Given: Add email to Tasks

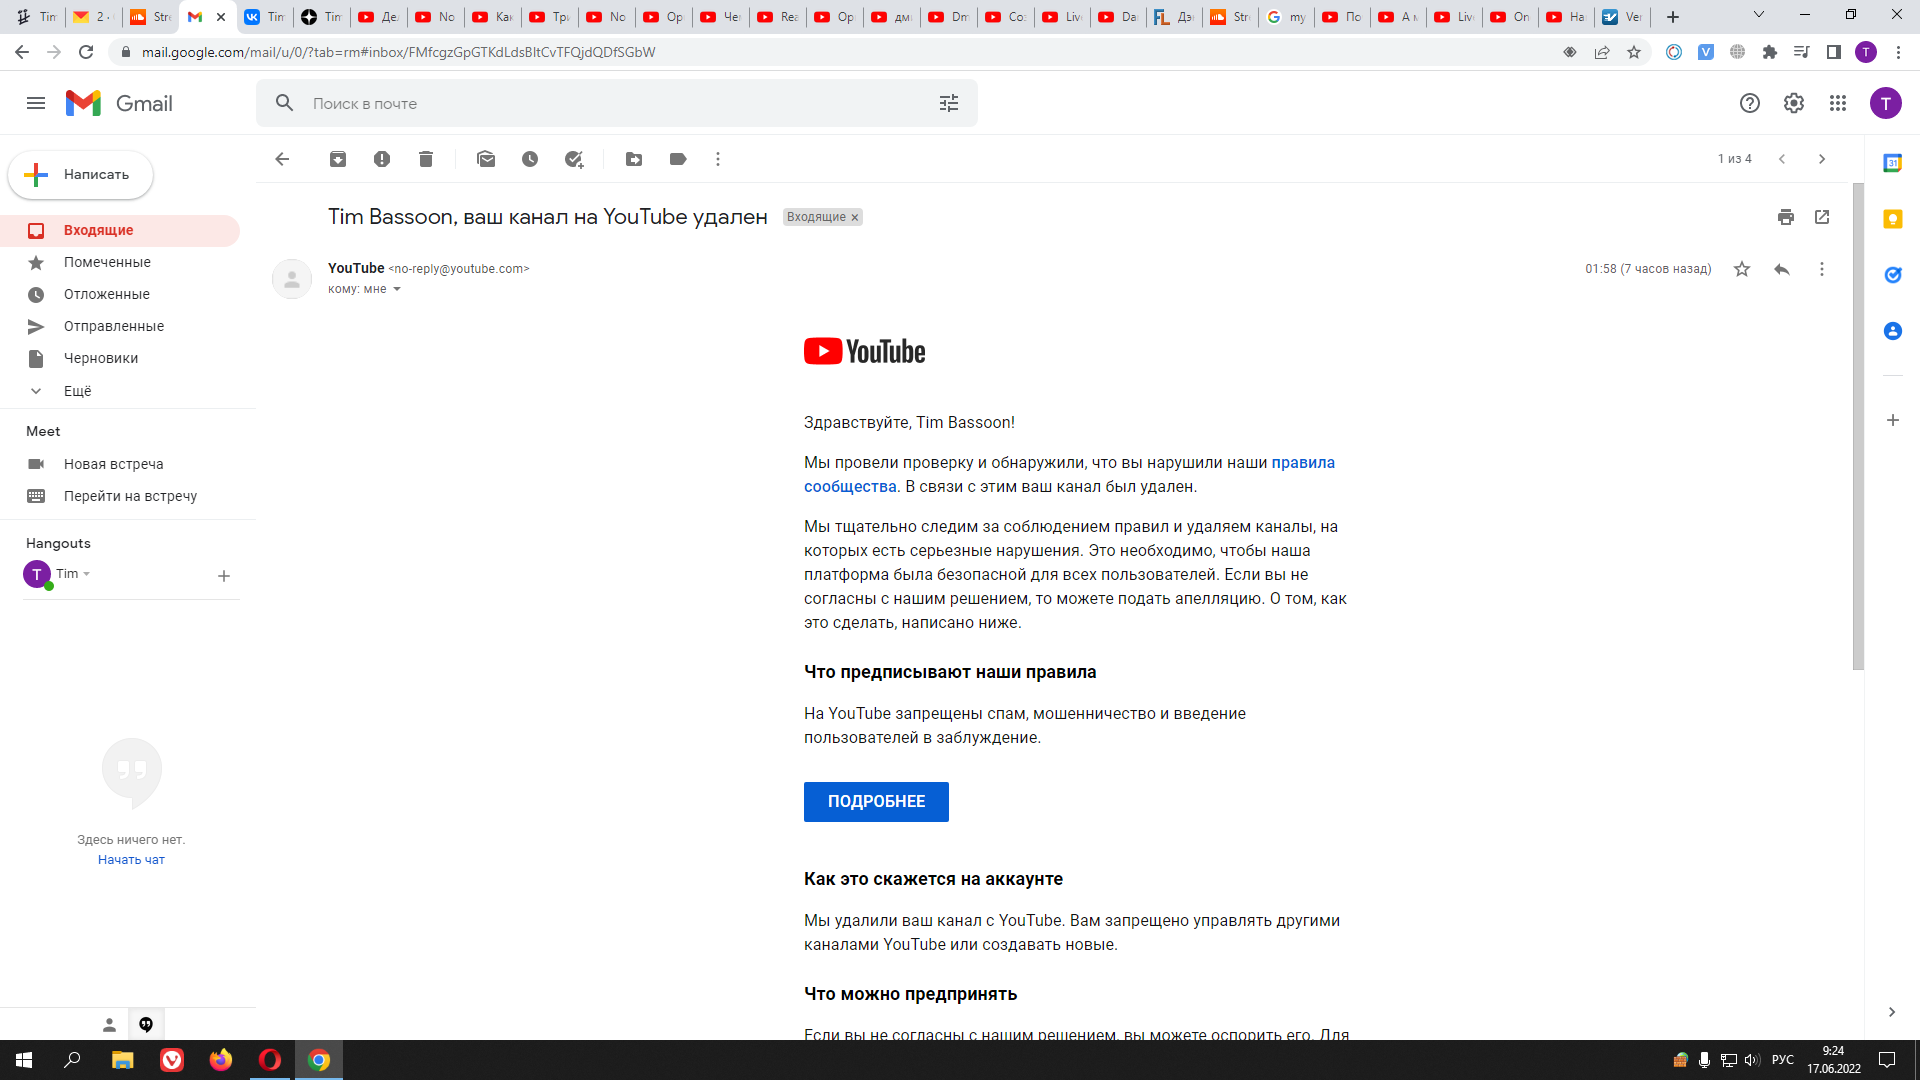Looking at the screenshot, I should coord(574,159).
